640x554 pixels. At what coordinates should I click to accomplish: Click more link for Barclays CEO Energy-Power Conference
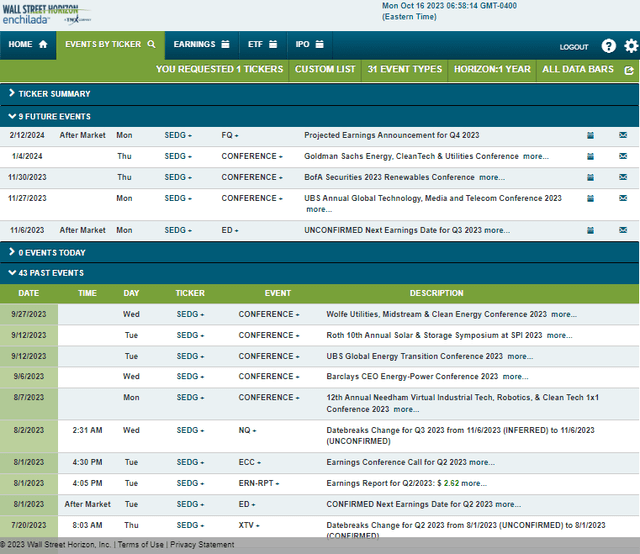[x=515, y=376]
